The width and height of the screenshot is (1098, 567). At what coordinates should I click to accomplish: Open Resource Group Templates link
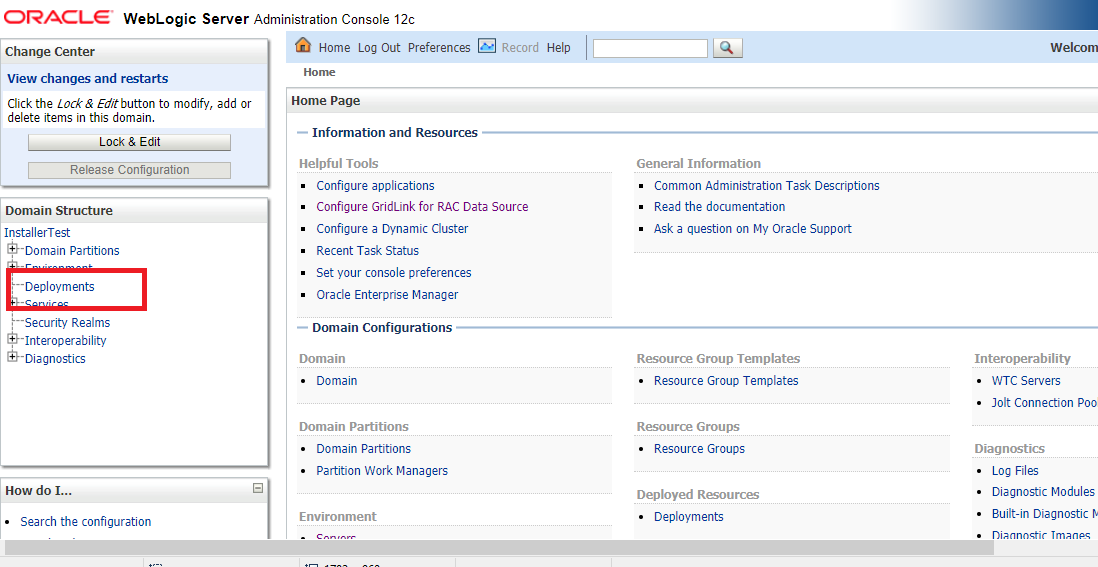726,381
